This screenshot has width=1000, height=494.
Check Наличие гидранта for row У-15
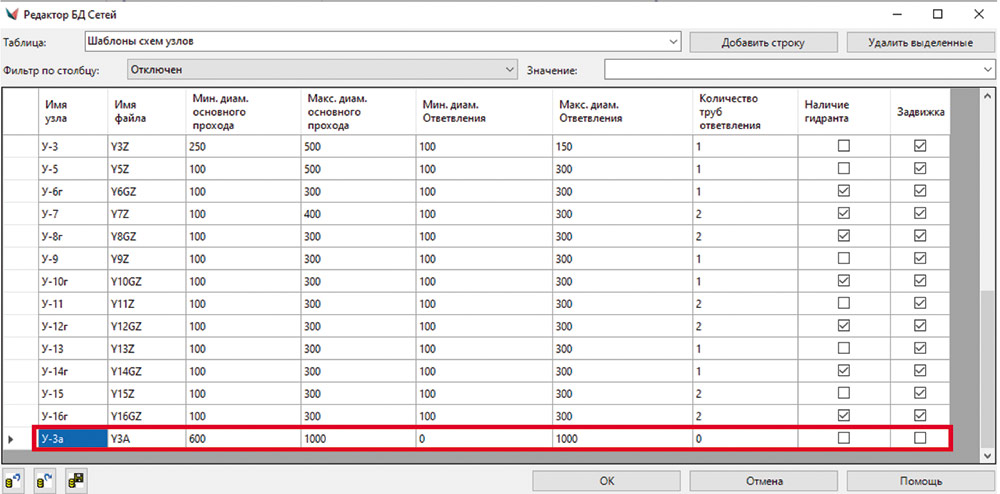[843, 393]
